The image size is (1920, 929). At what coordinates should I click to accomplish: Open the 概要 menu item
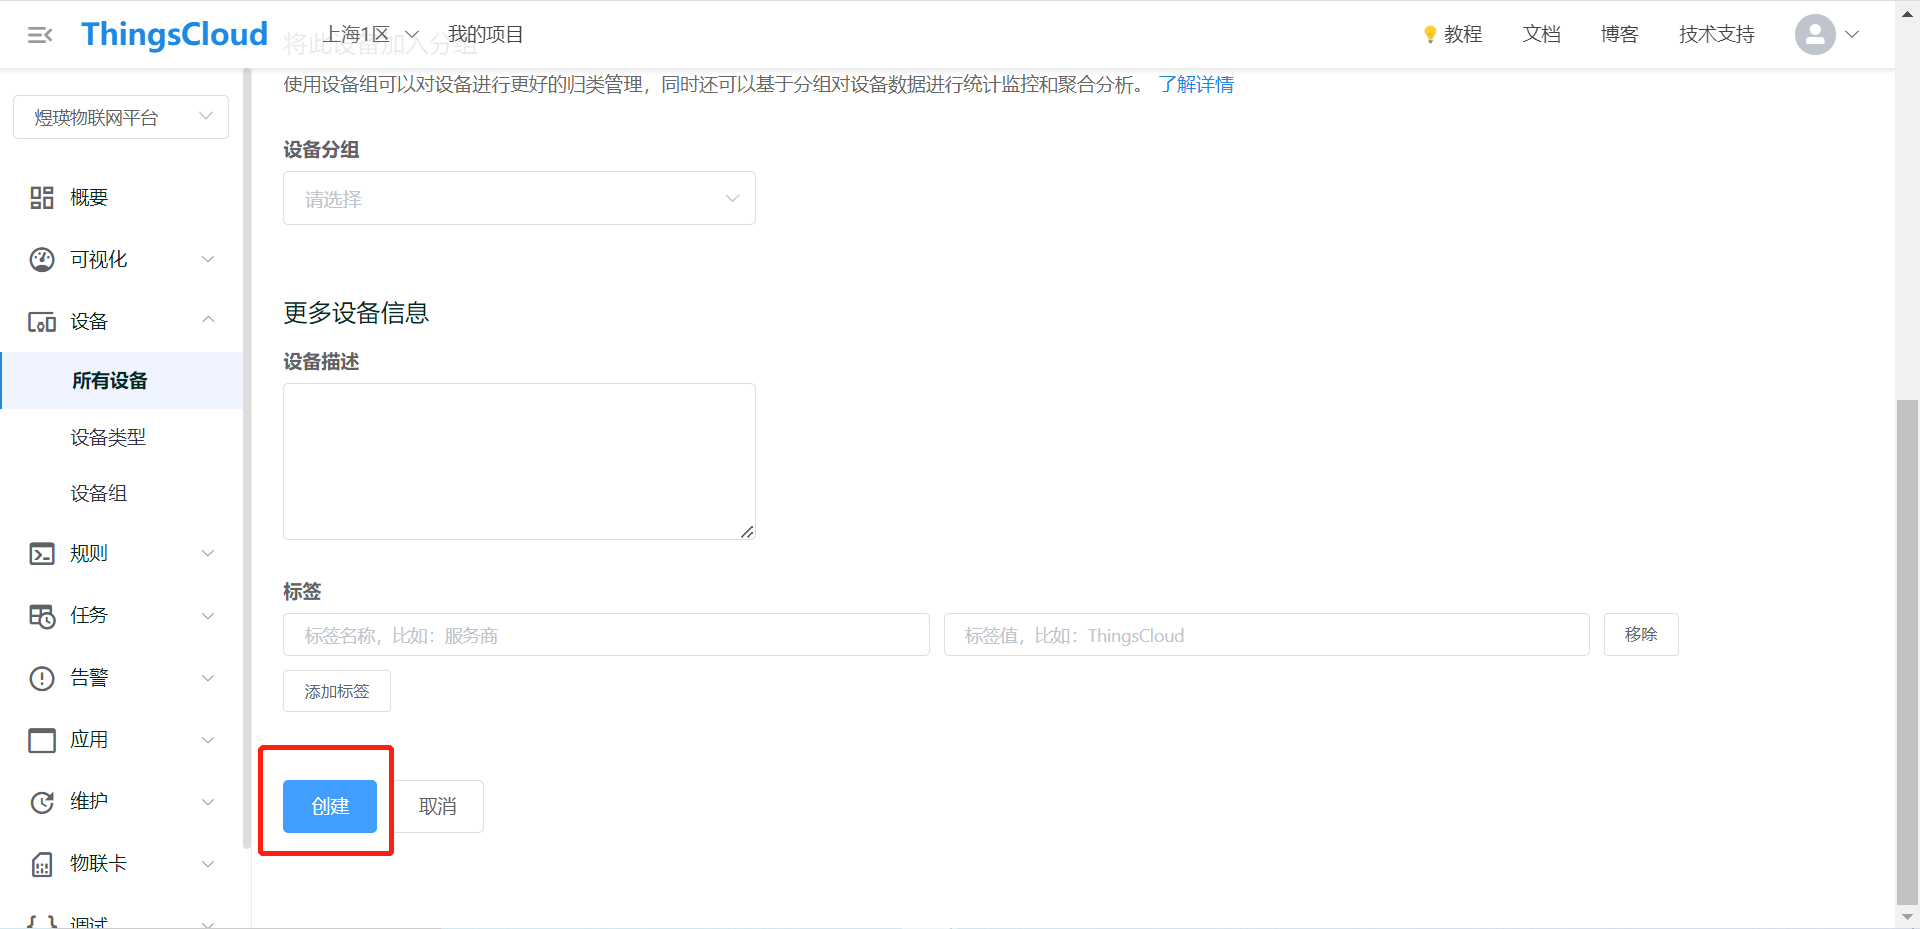tap(89, 198)
